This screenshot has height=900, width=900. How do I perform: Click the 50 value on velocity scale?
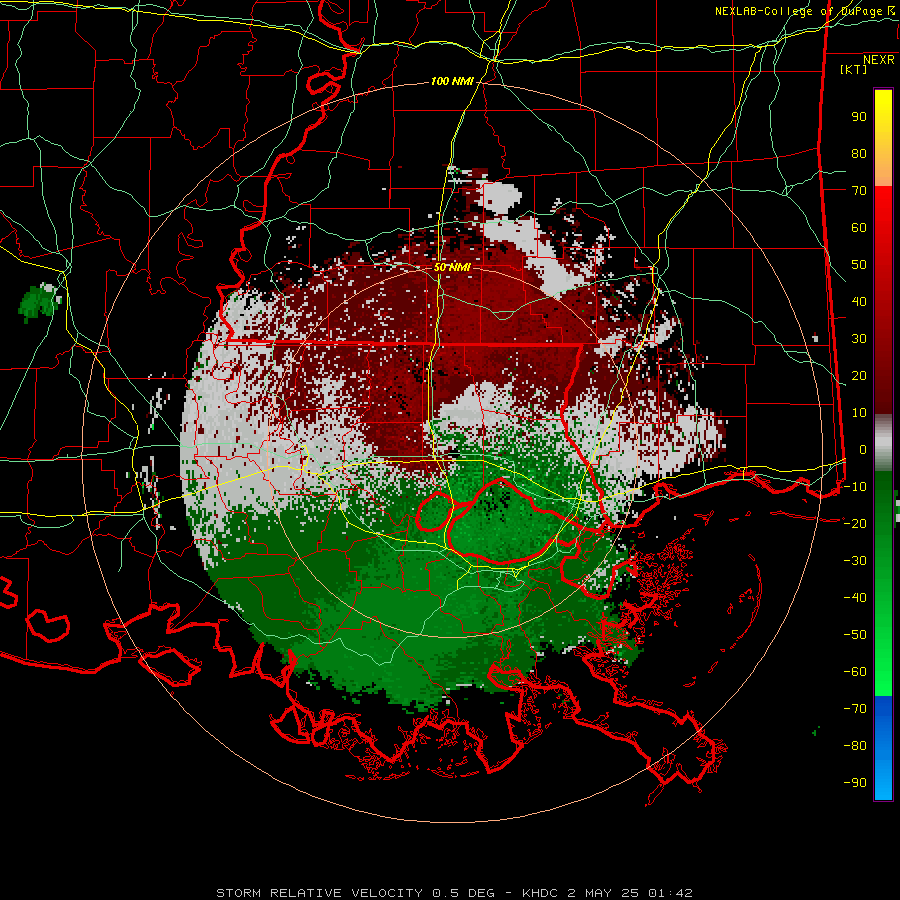click(x=859, y=265)
